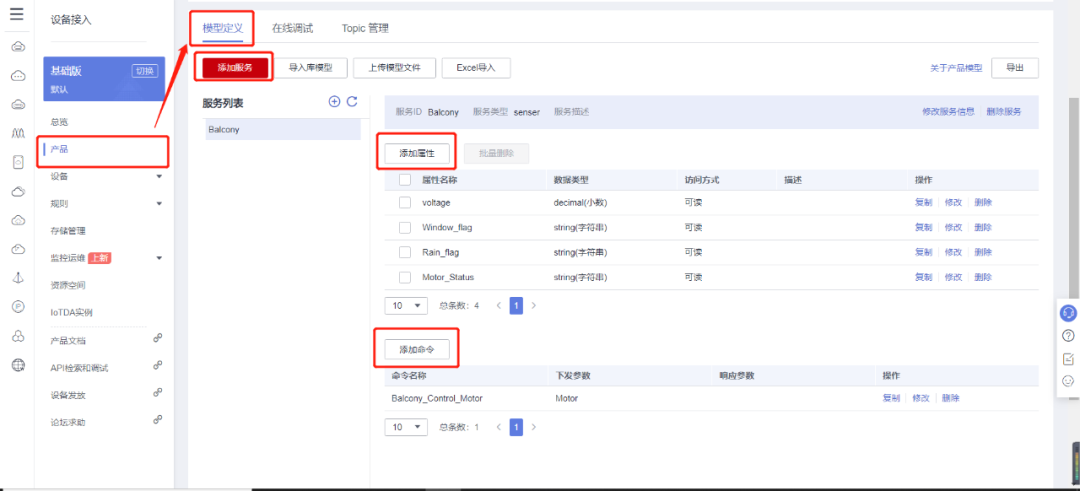The height and width of the screenshot is (491, 1080).
Task: Click the 导出 button
Action: pos(1015,67)
